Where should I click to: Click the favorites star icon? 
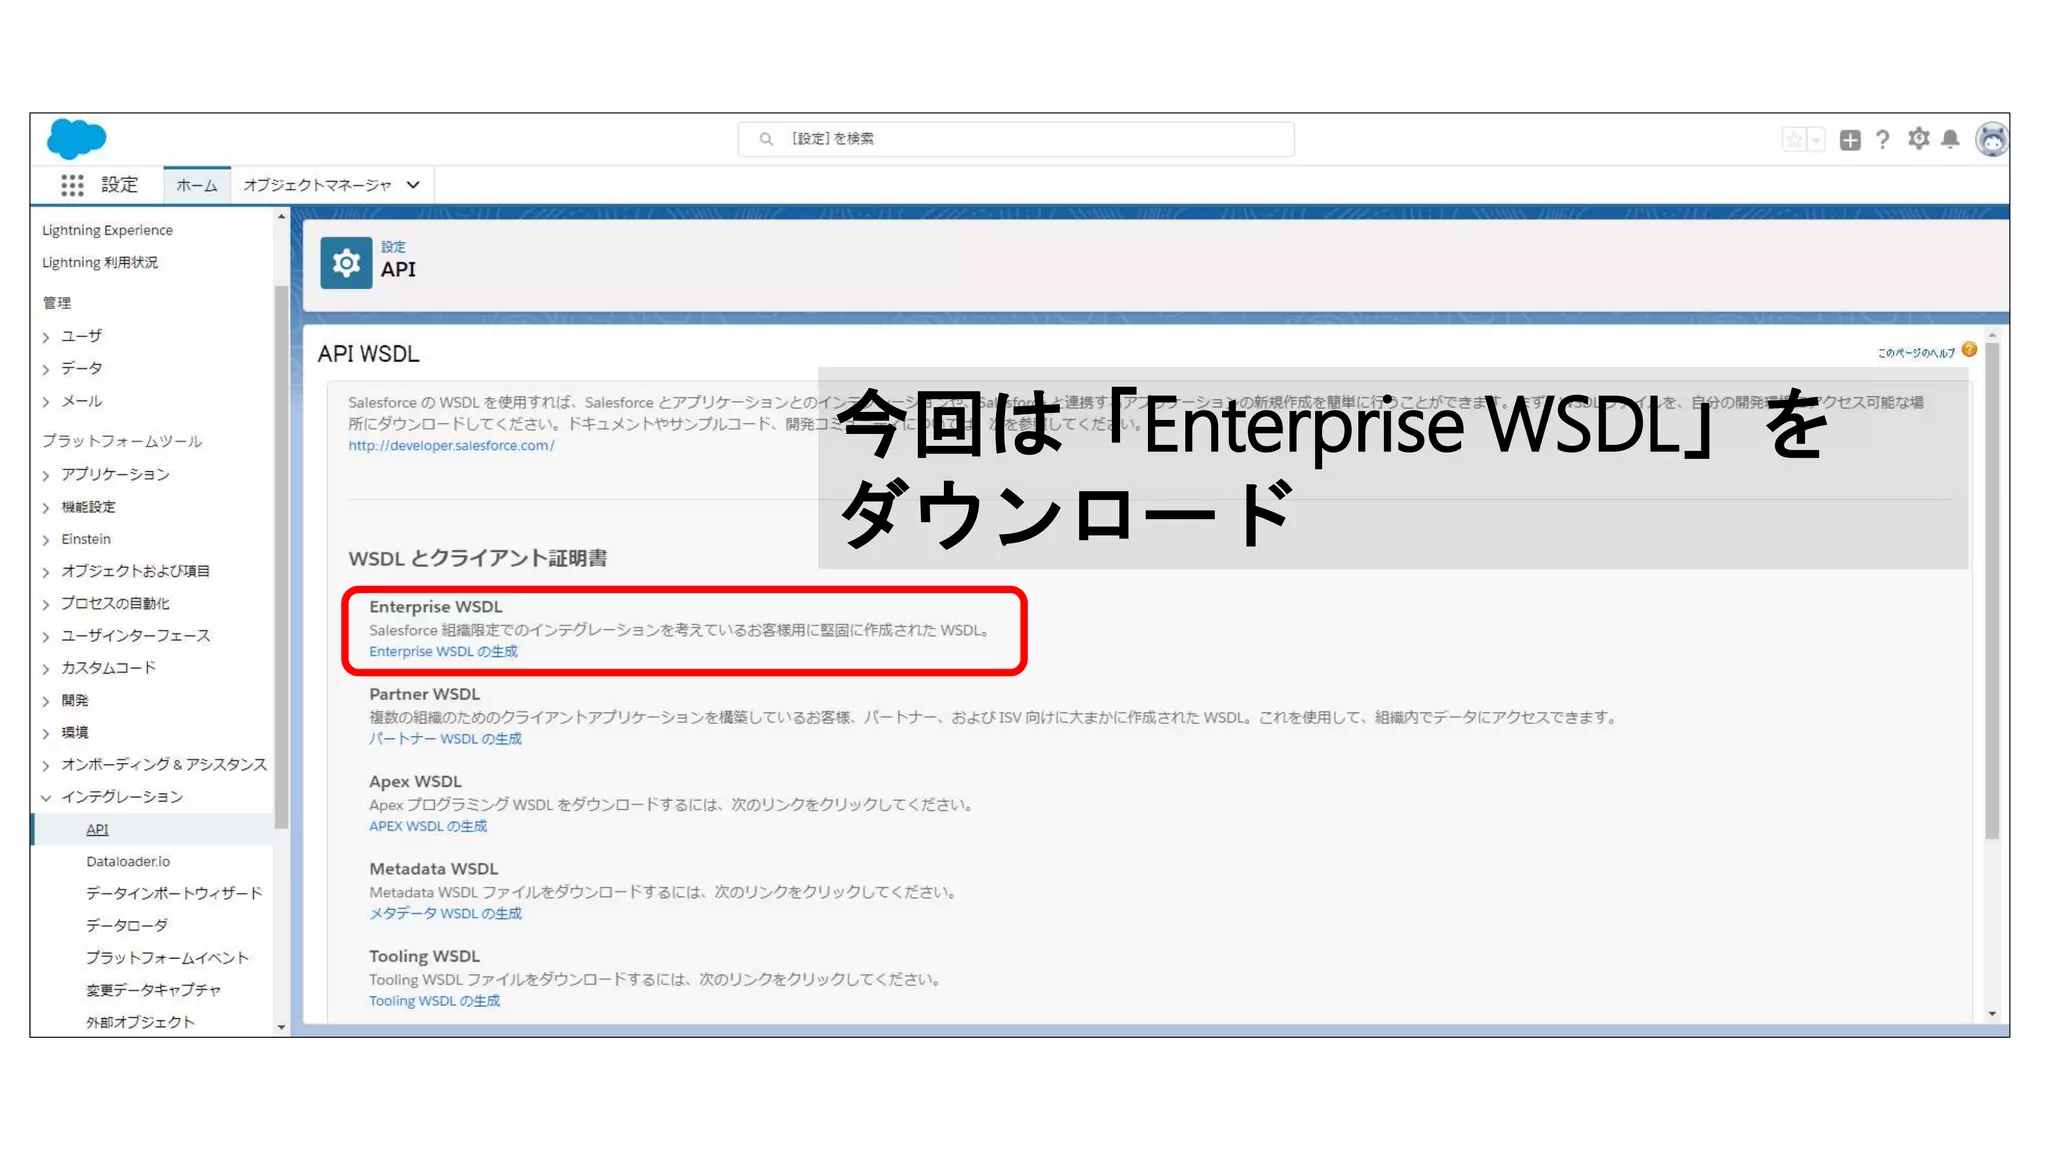point(1794,140)
